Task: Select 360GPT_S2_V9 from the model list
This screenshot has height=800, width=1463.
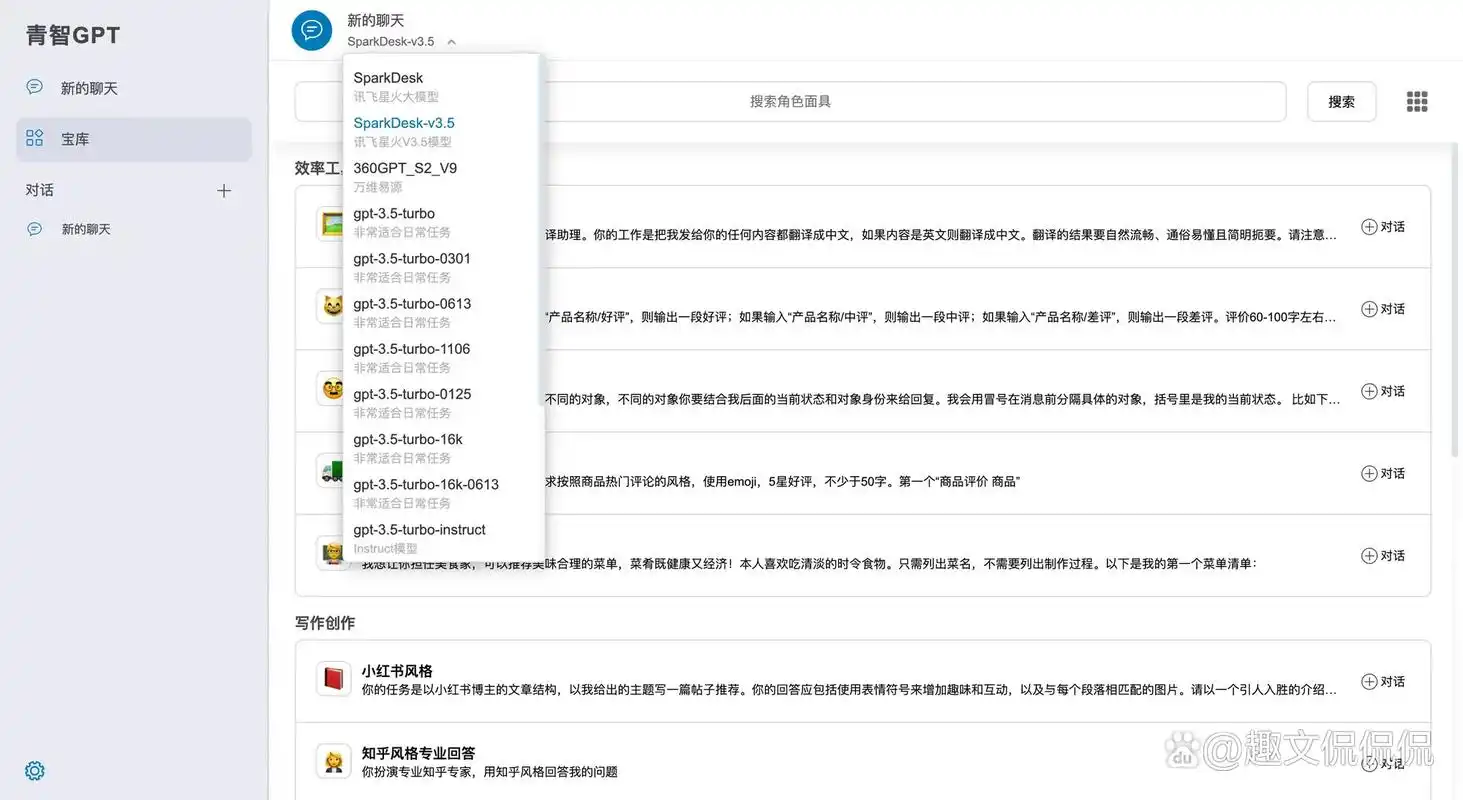Action: [x=405, y=168]
